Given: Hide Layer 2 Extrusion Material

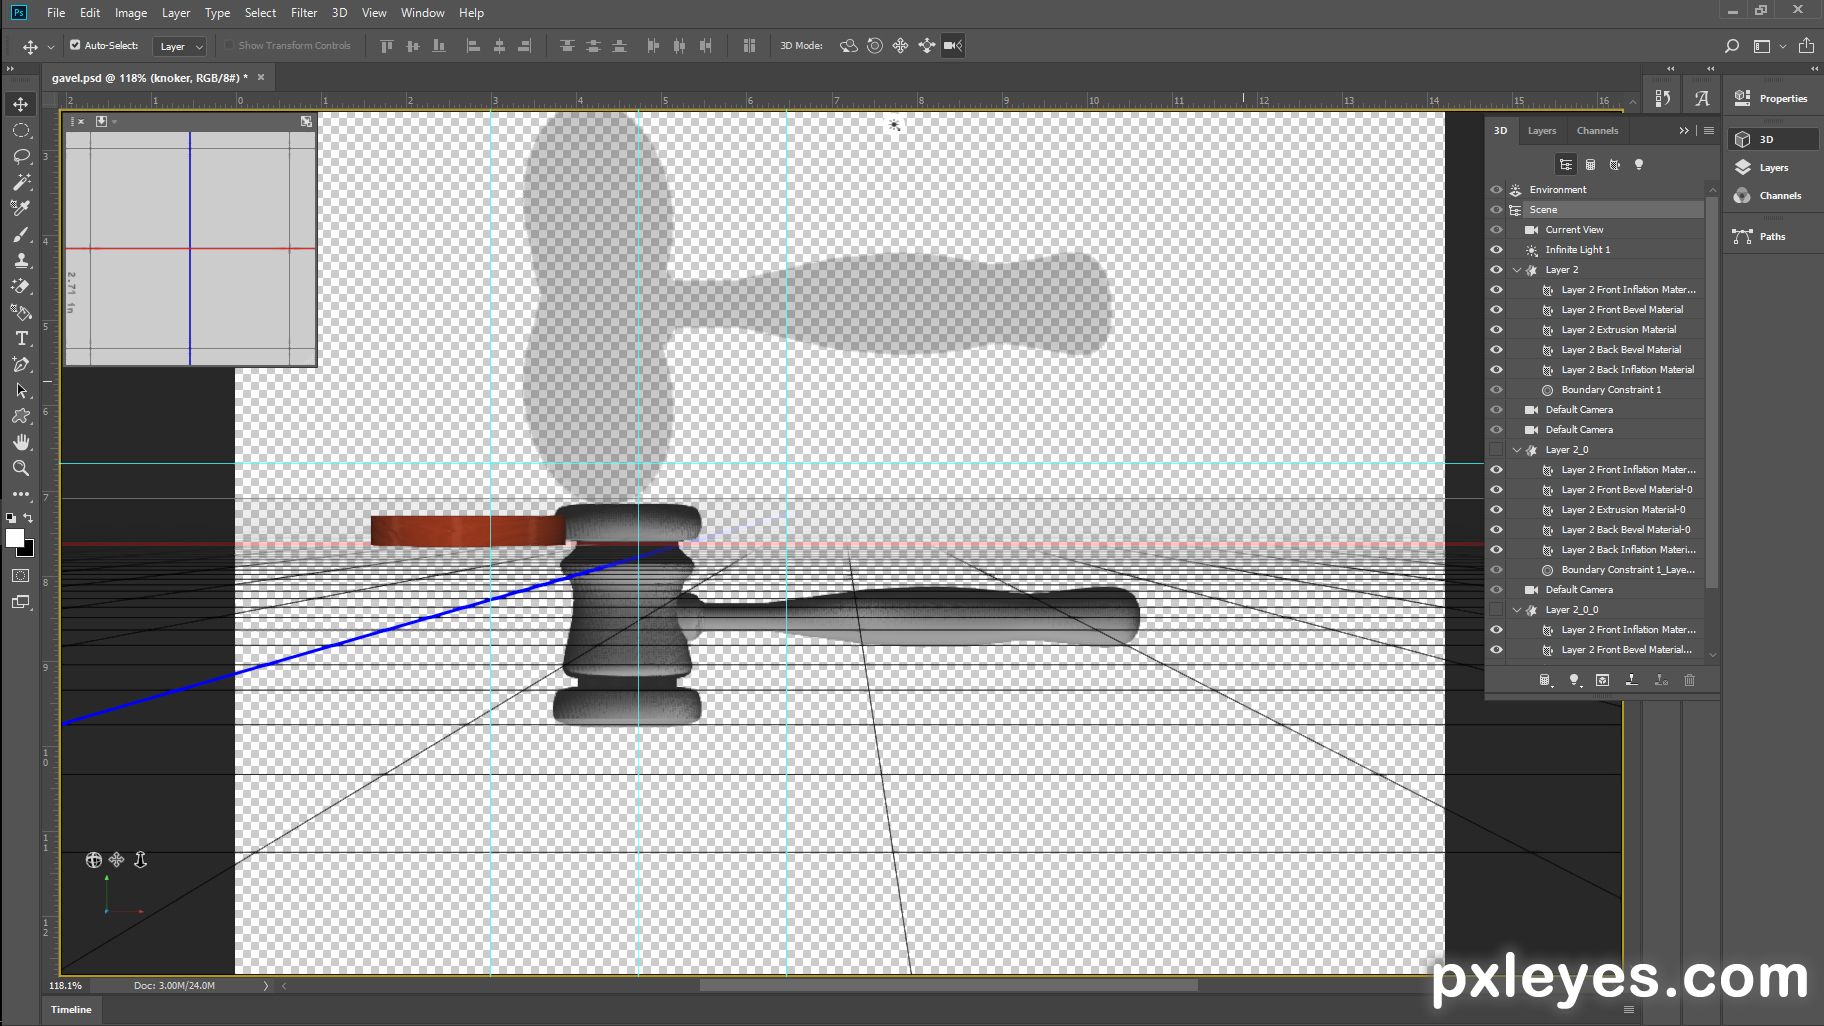Looking at the screenshot, I should [1496, 330].
